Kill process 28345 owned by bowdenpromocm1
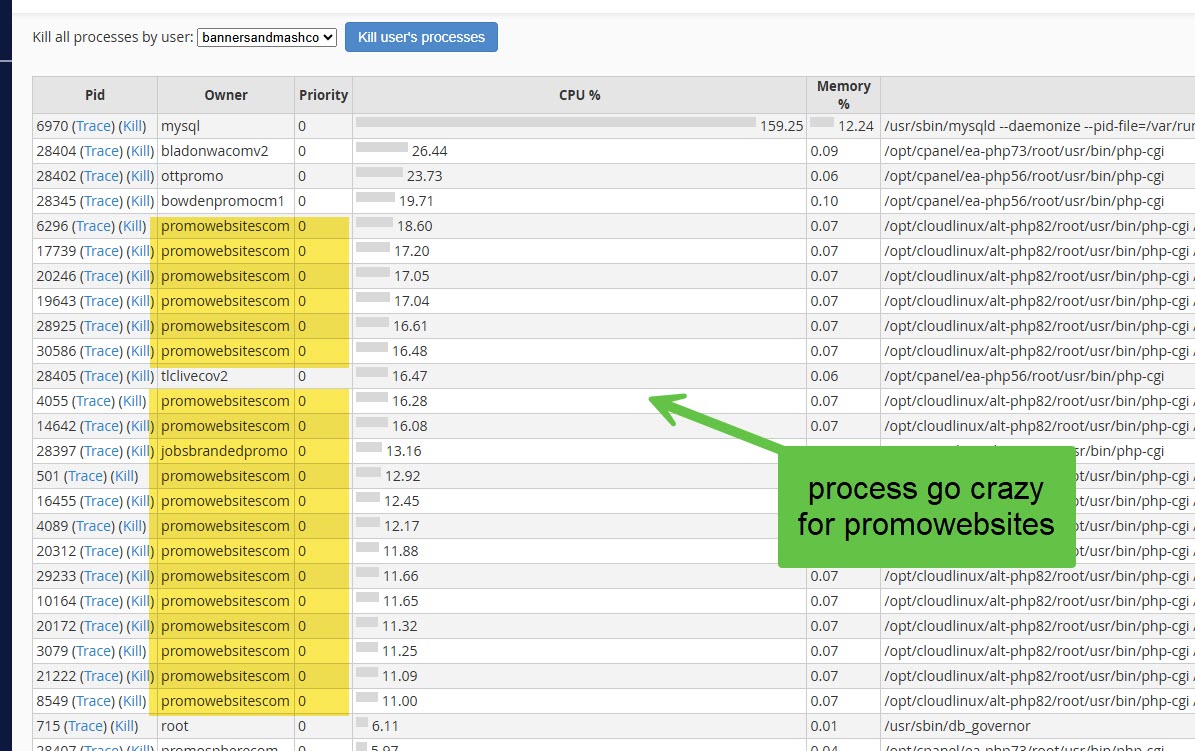Screen dimensions: 1195x751 coord(140,201)
